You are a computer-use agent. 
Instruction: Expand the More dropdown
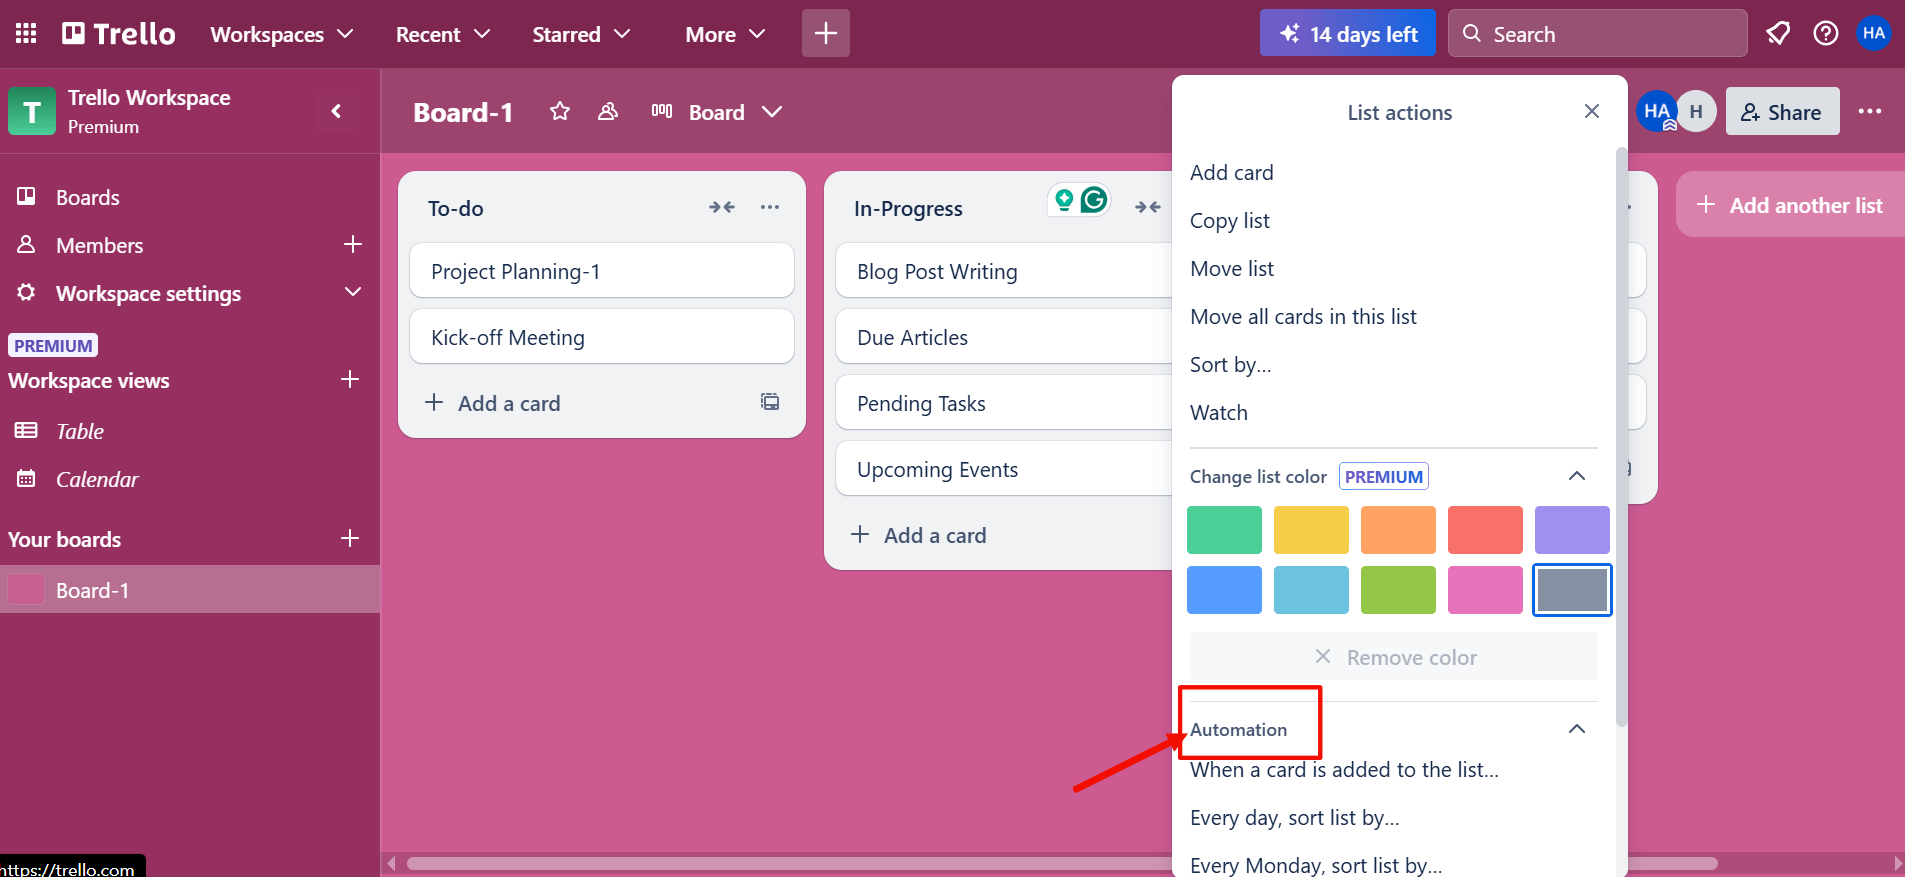pos(725,34)
